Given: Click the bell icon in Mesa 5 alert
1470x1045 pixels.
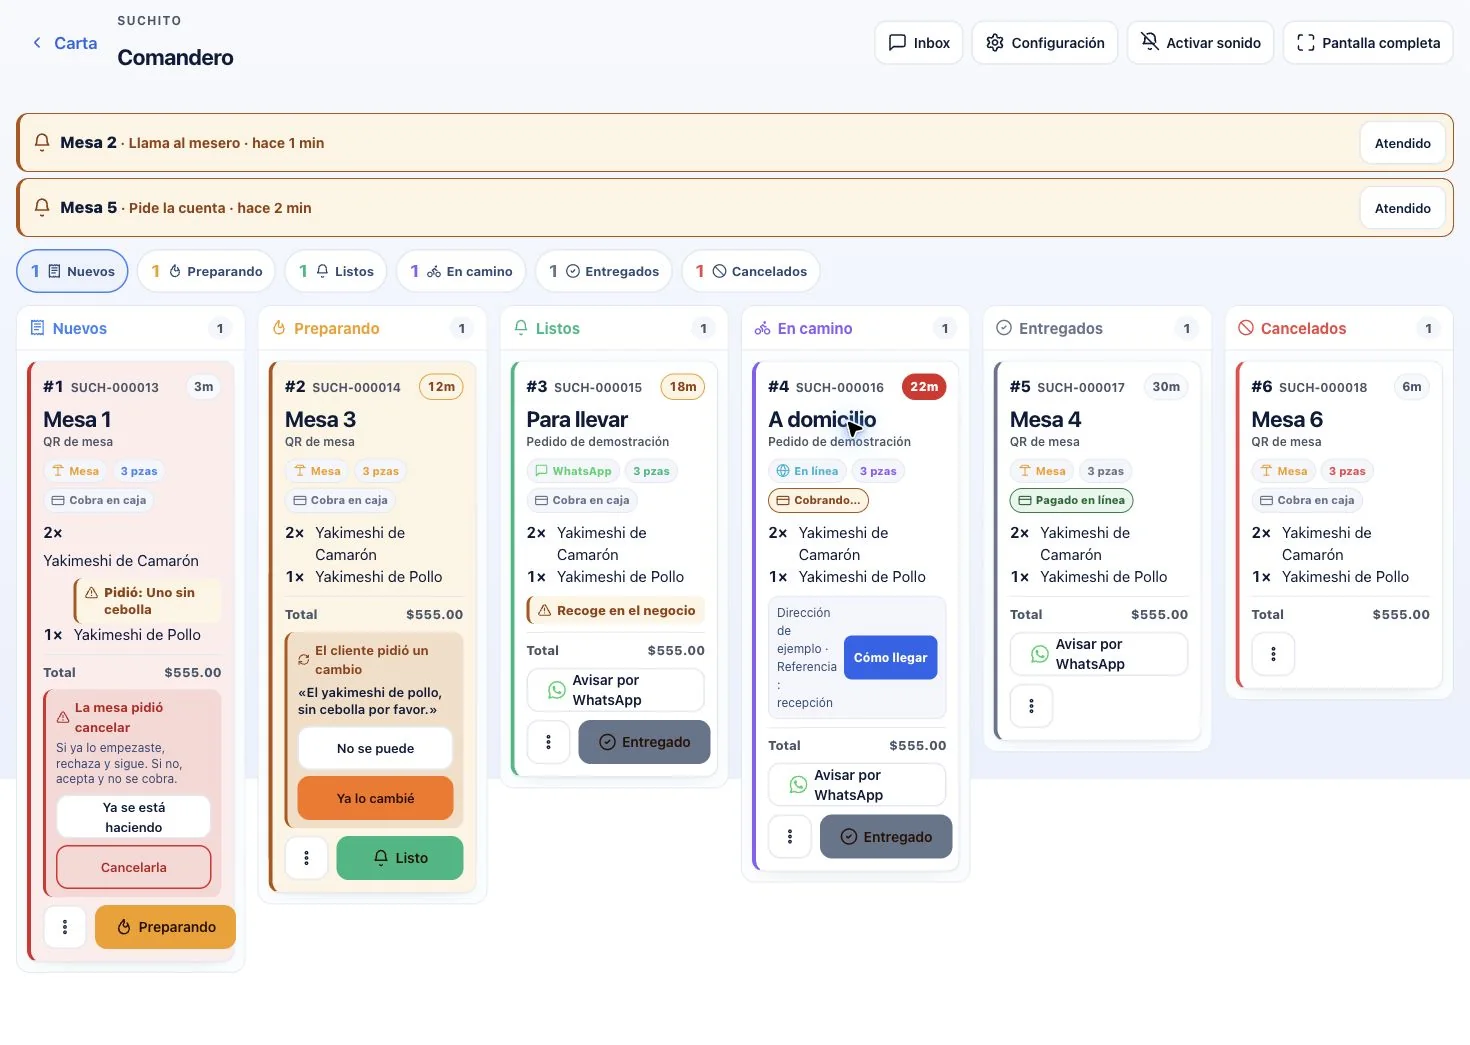Looking at the screenshot, I should tap(42, 207).
